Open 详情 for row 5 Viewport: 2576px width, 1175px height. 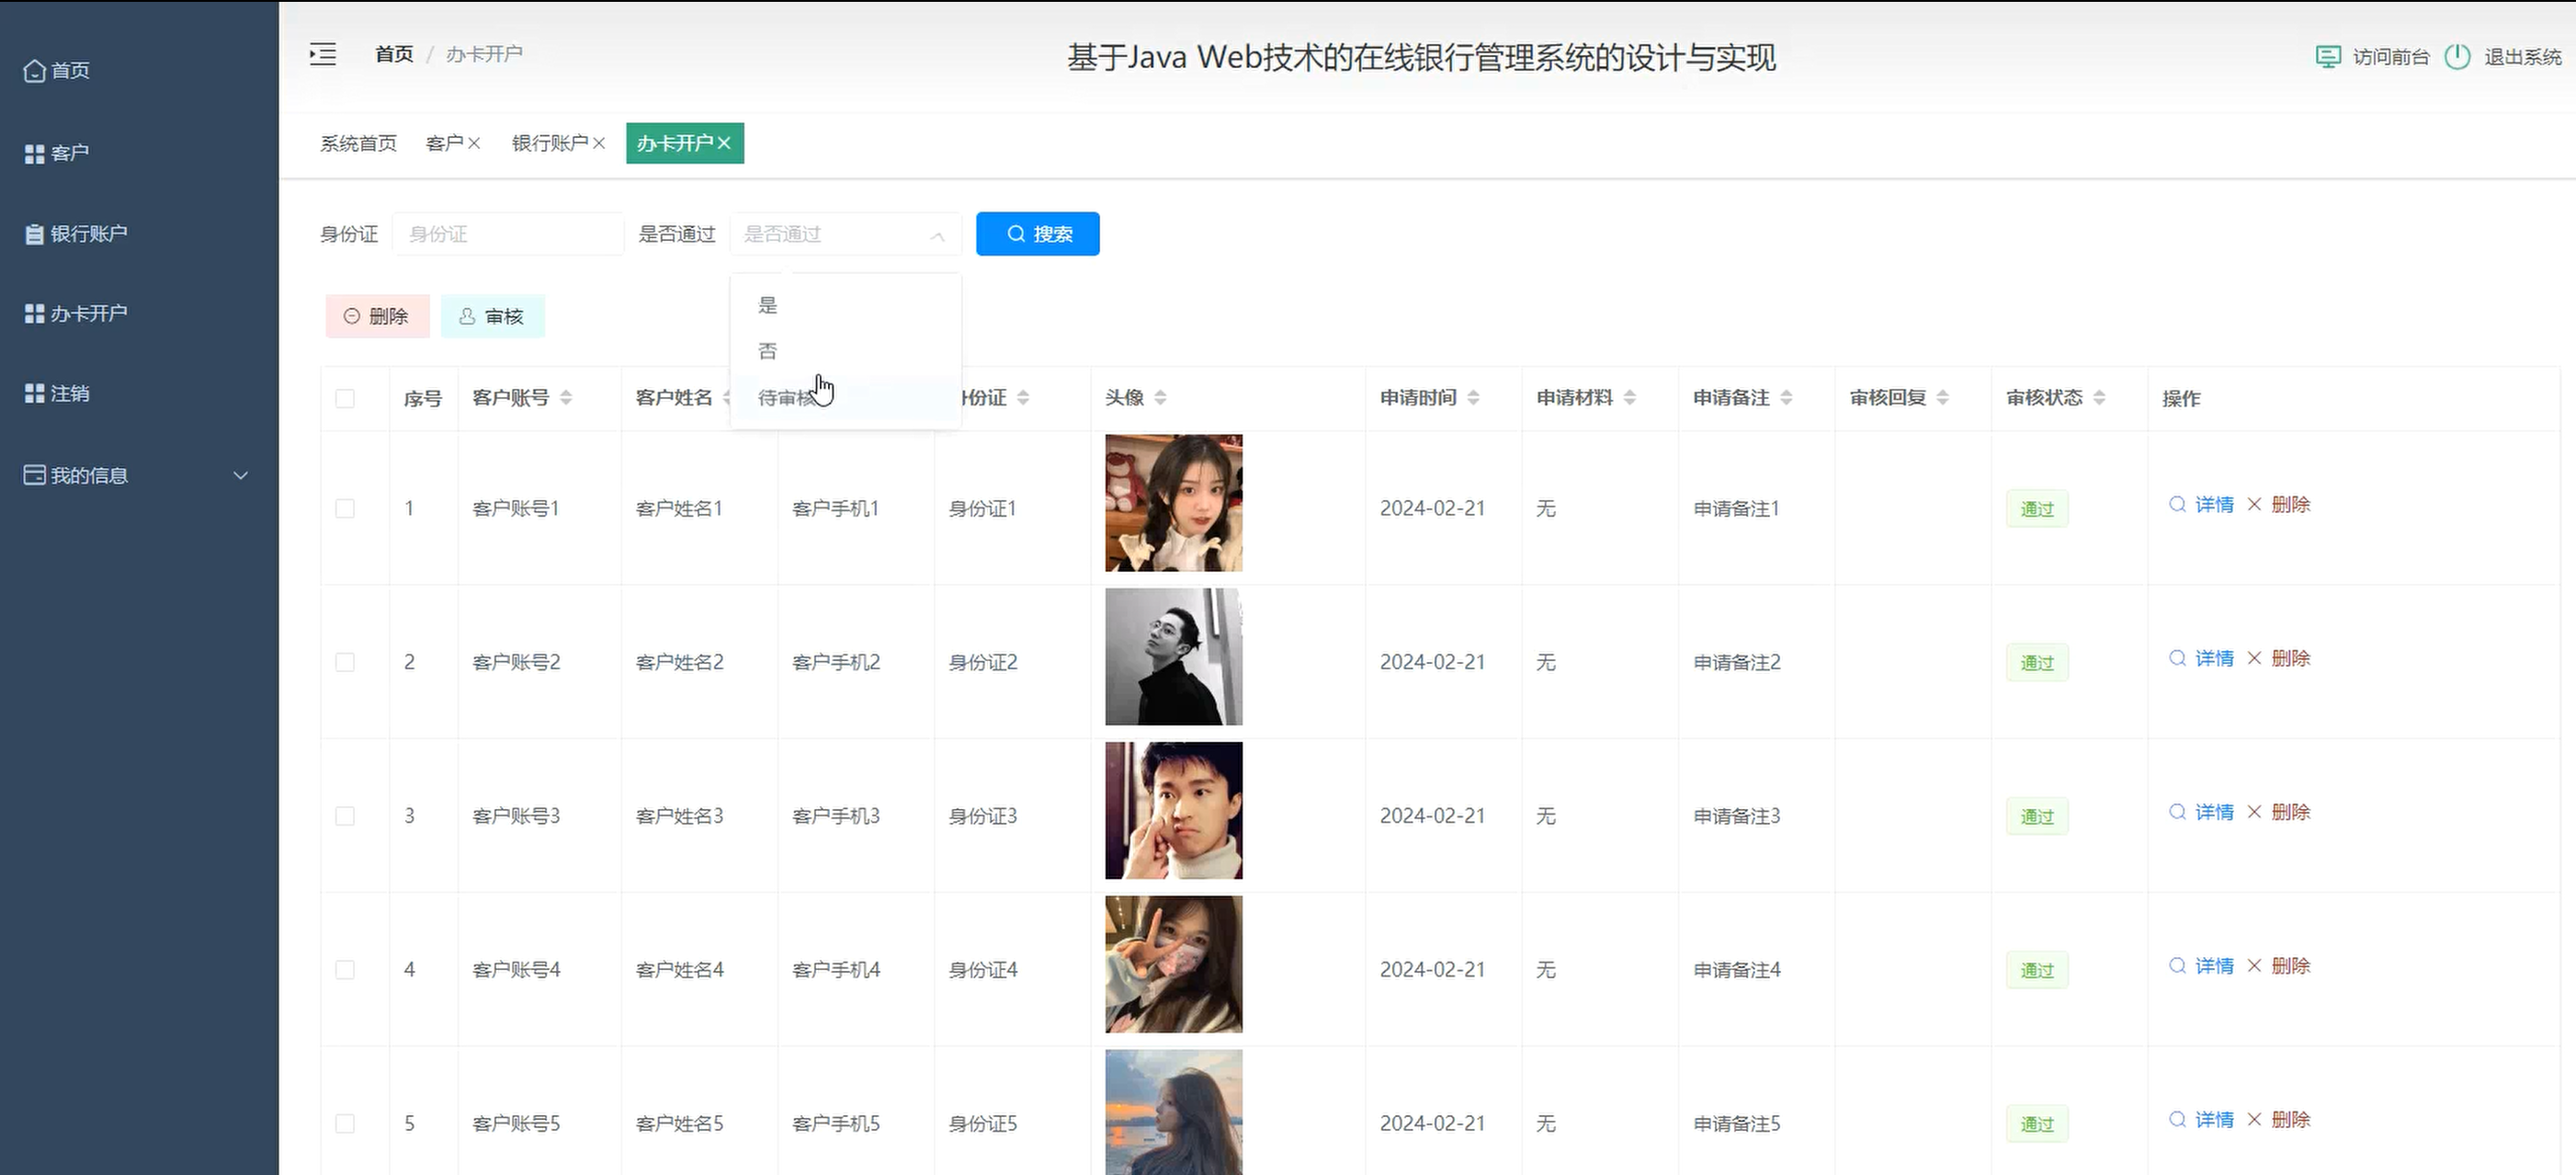2201,1120
